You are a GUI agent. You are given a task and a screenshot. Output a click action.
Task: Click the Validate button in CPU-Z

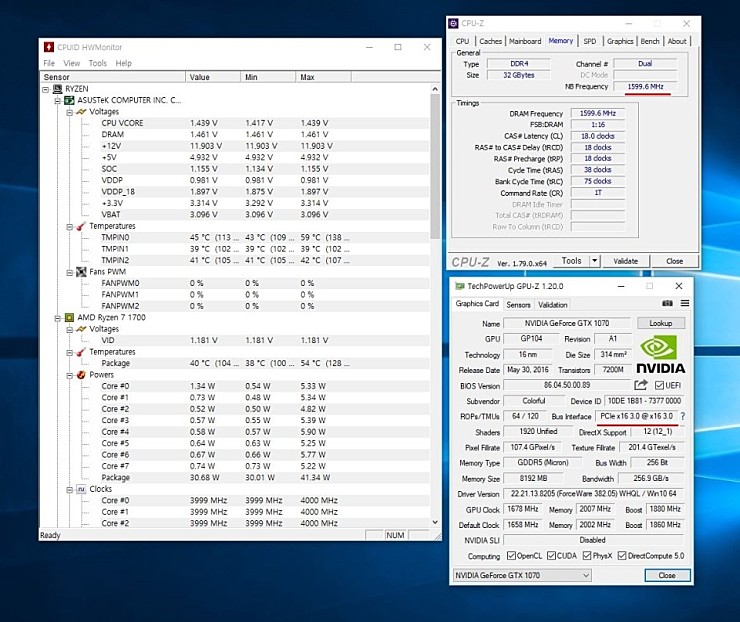pyautogui.click(x=625, y=261)
